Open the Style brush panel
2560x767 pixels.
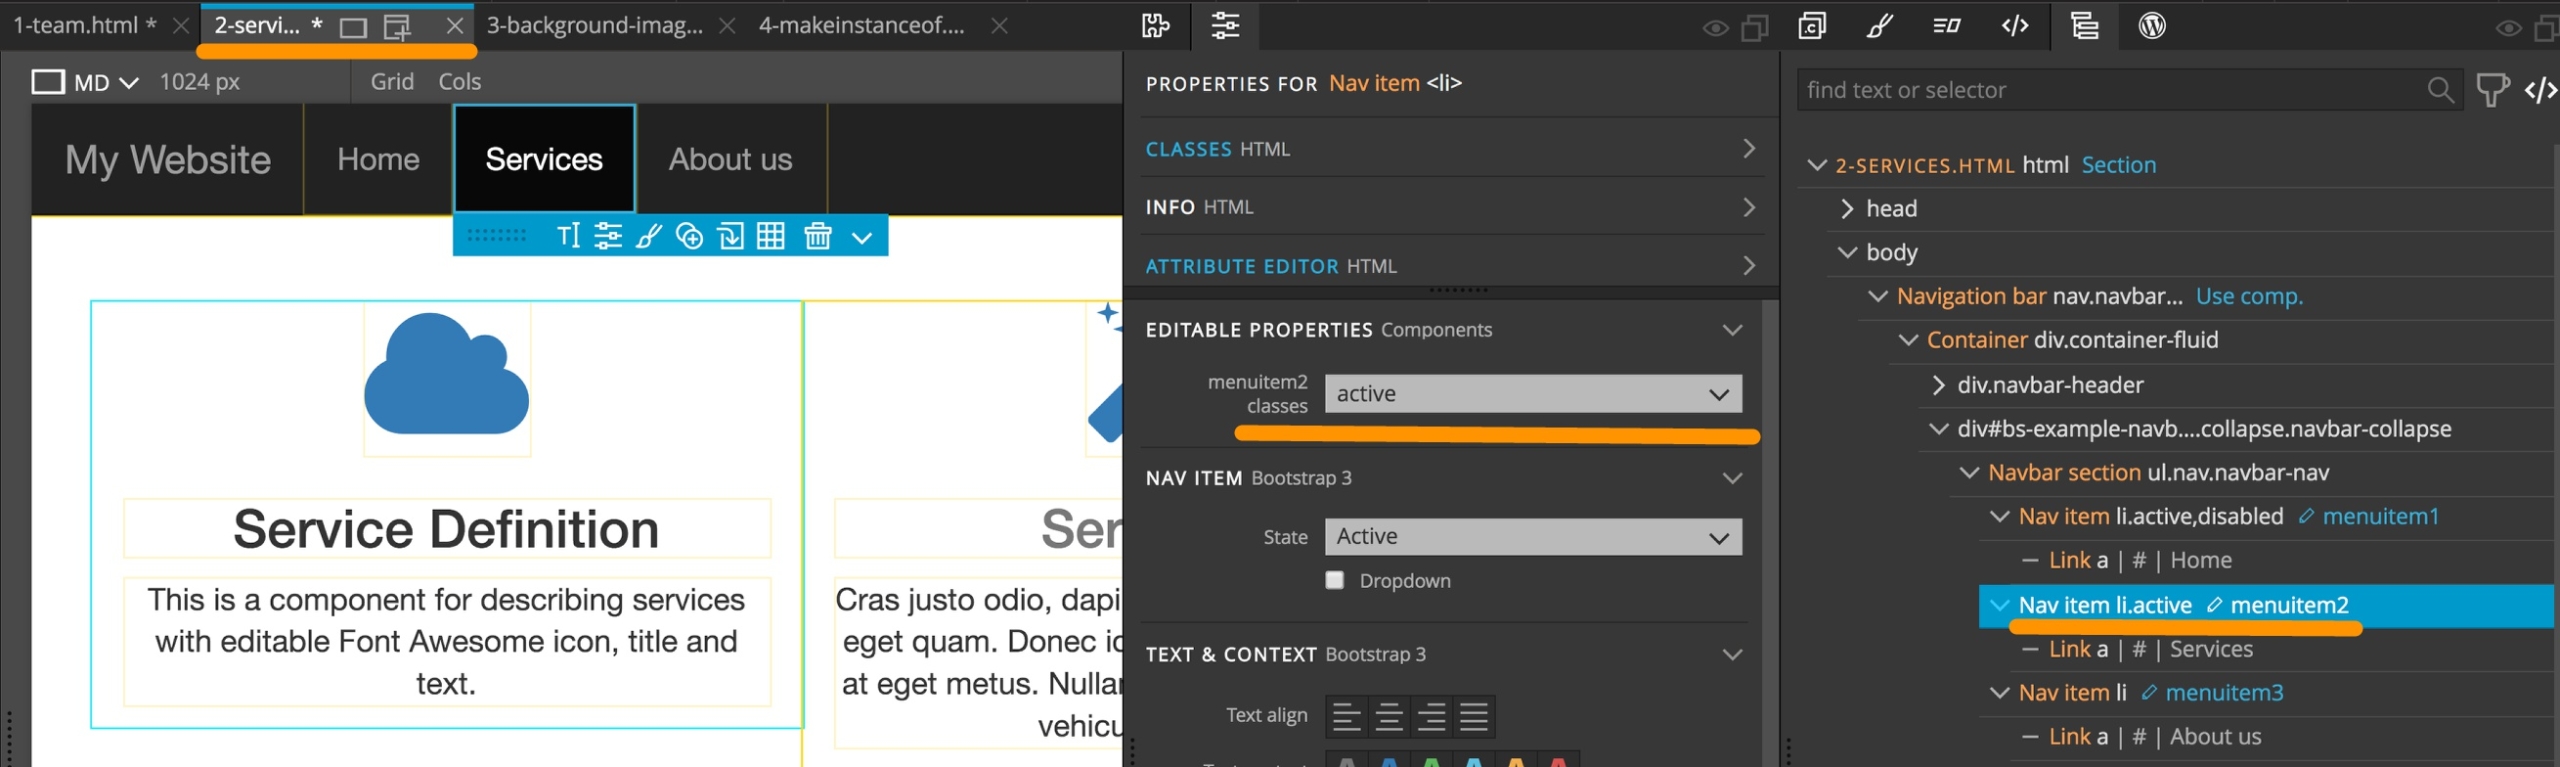(x=1880, y=26)
